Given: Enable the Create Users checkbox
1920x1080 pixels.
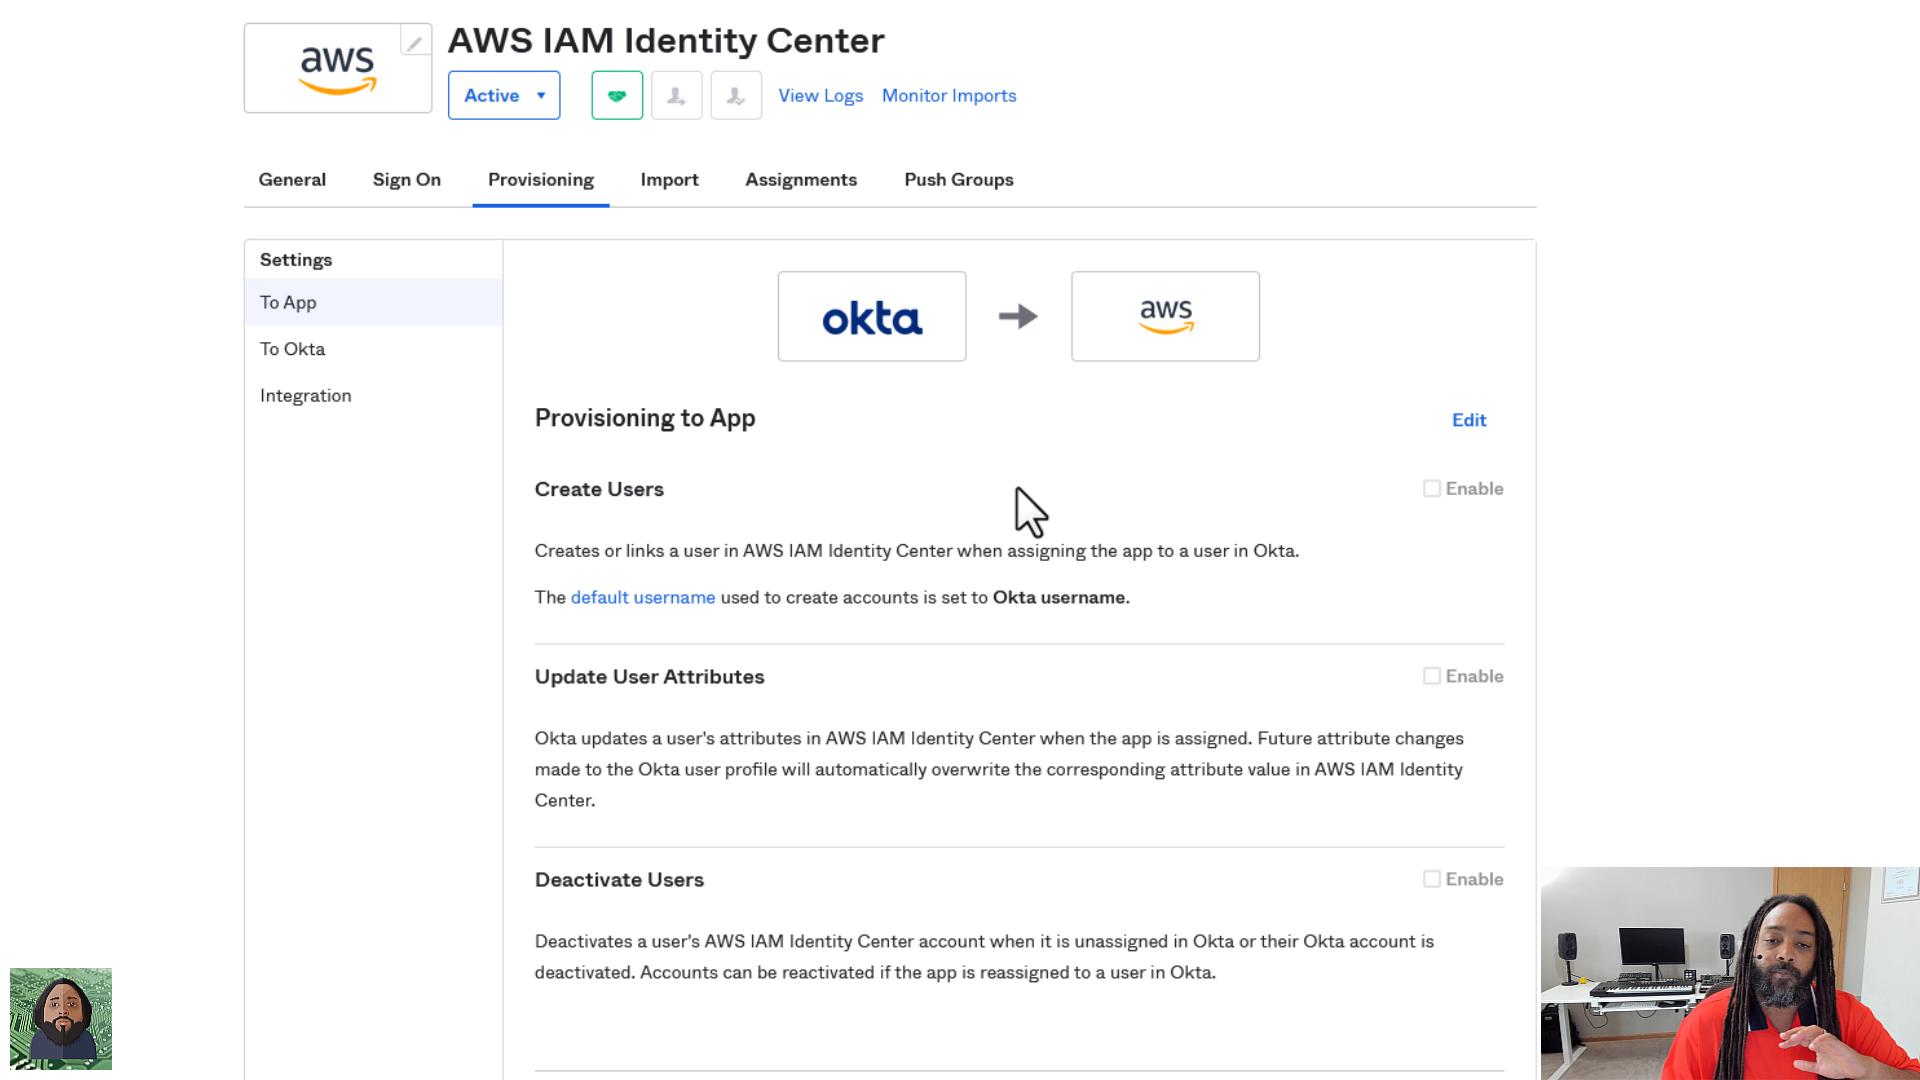Looking at the screenshot, I should (x=1432, y=489).
